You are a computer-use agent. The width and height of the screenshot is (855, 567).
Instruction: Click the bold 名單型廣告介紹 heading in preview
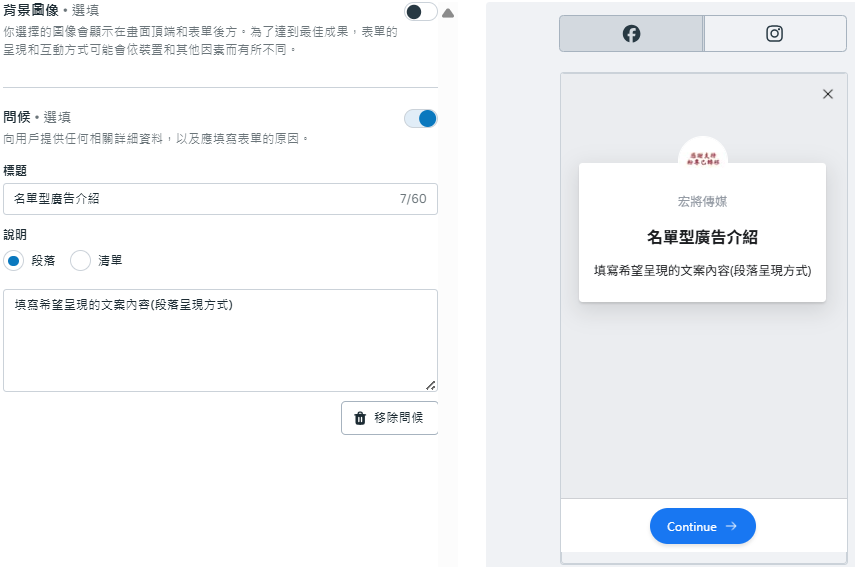pos(702,237)
